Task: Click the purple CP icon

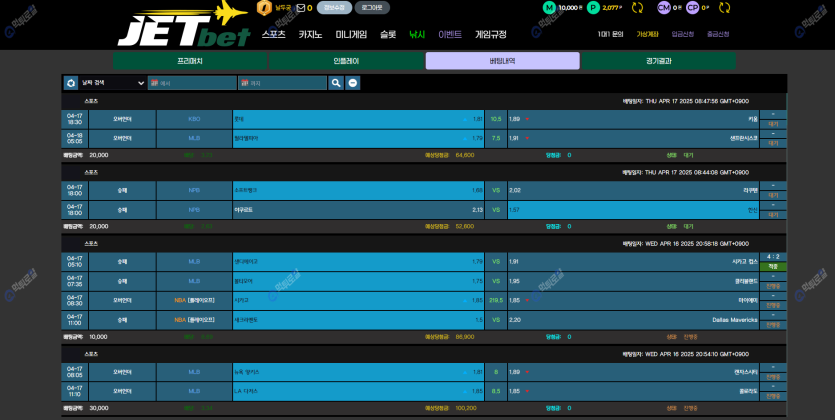Action: pos(692,8)
